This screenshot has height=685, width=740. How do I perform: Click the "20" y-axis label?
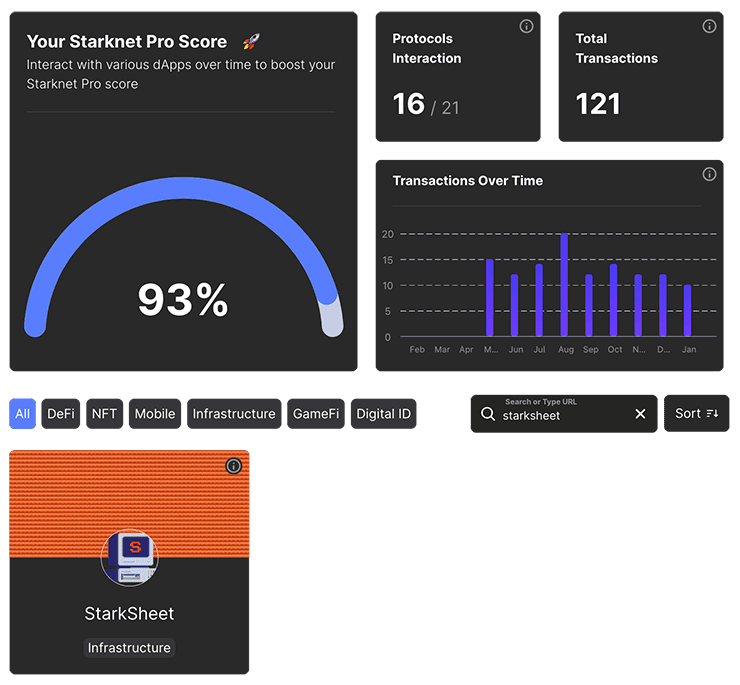[387, 234]
